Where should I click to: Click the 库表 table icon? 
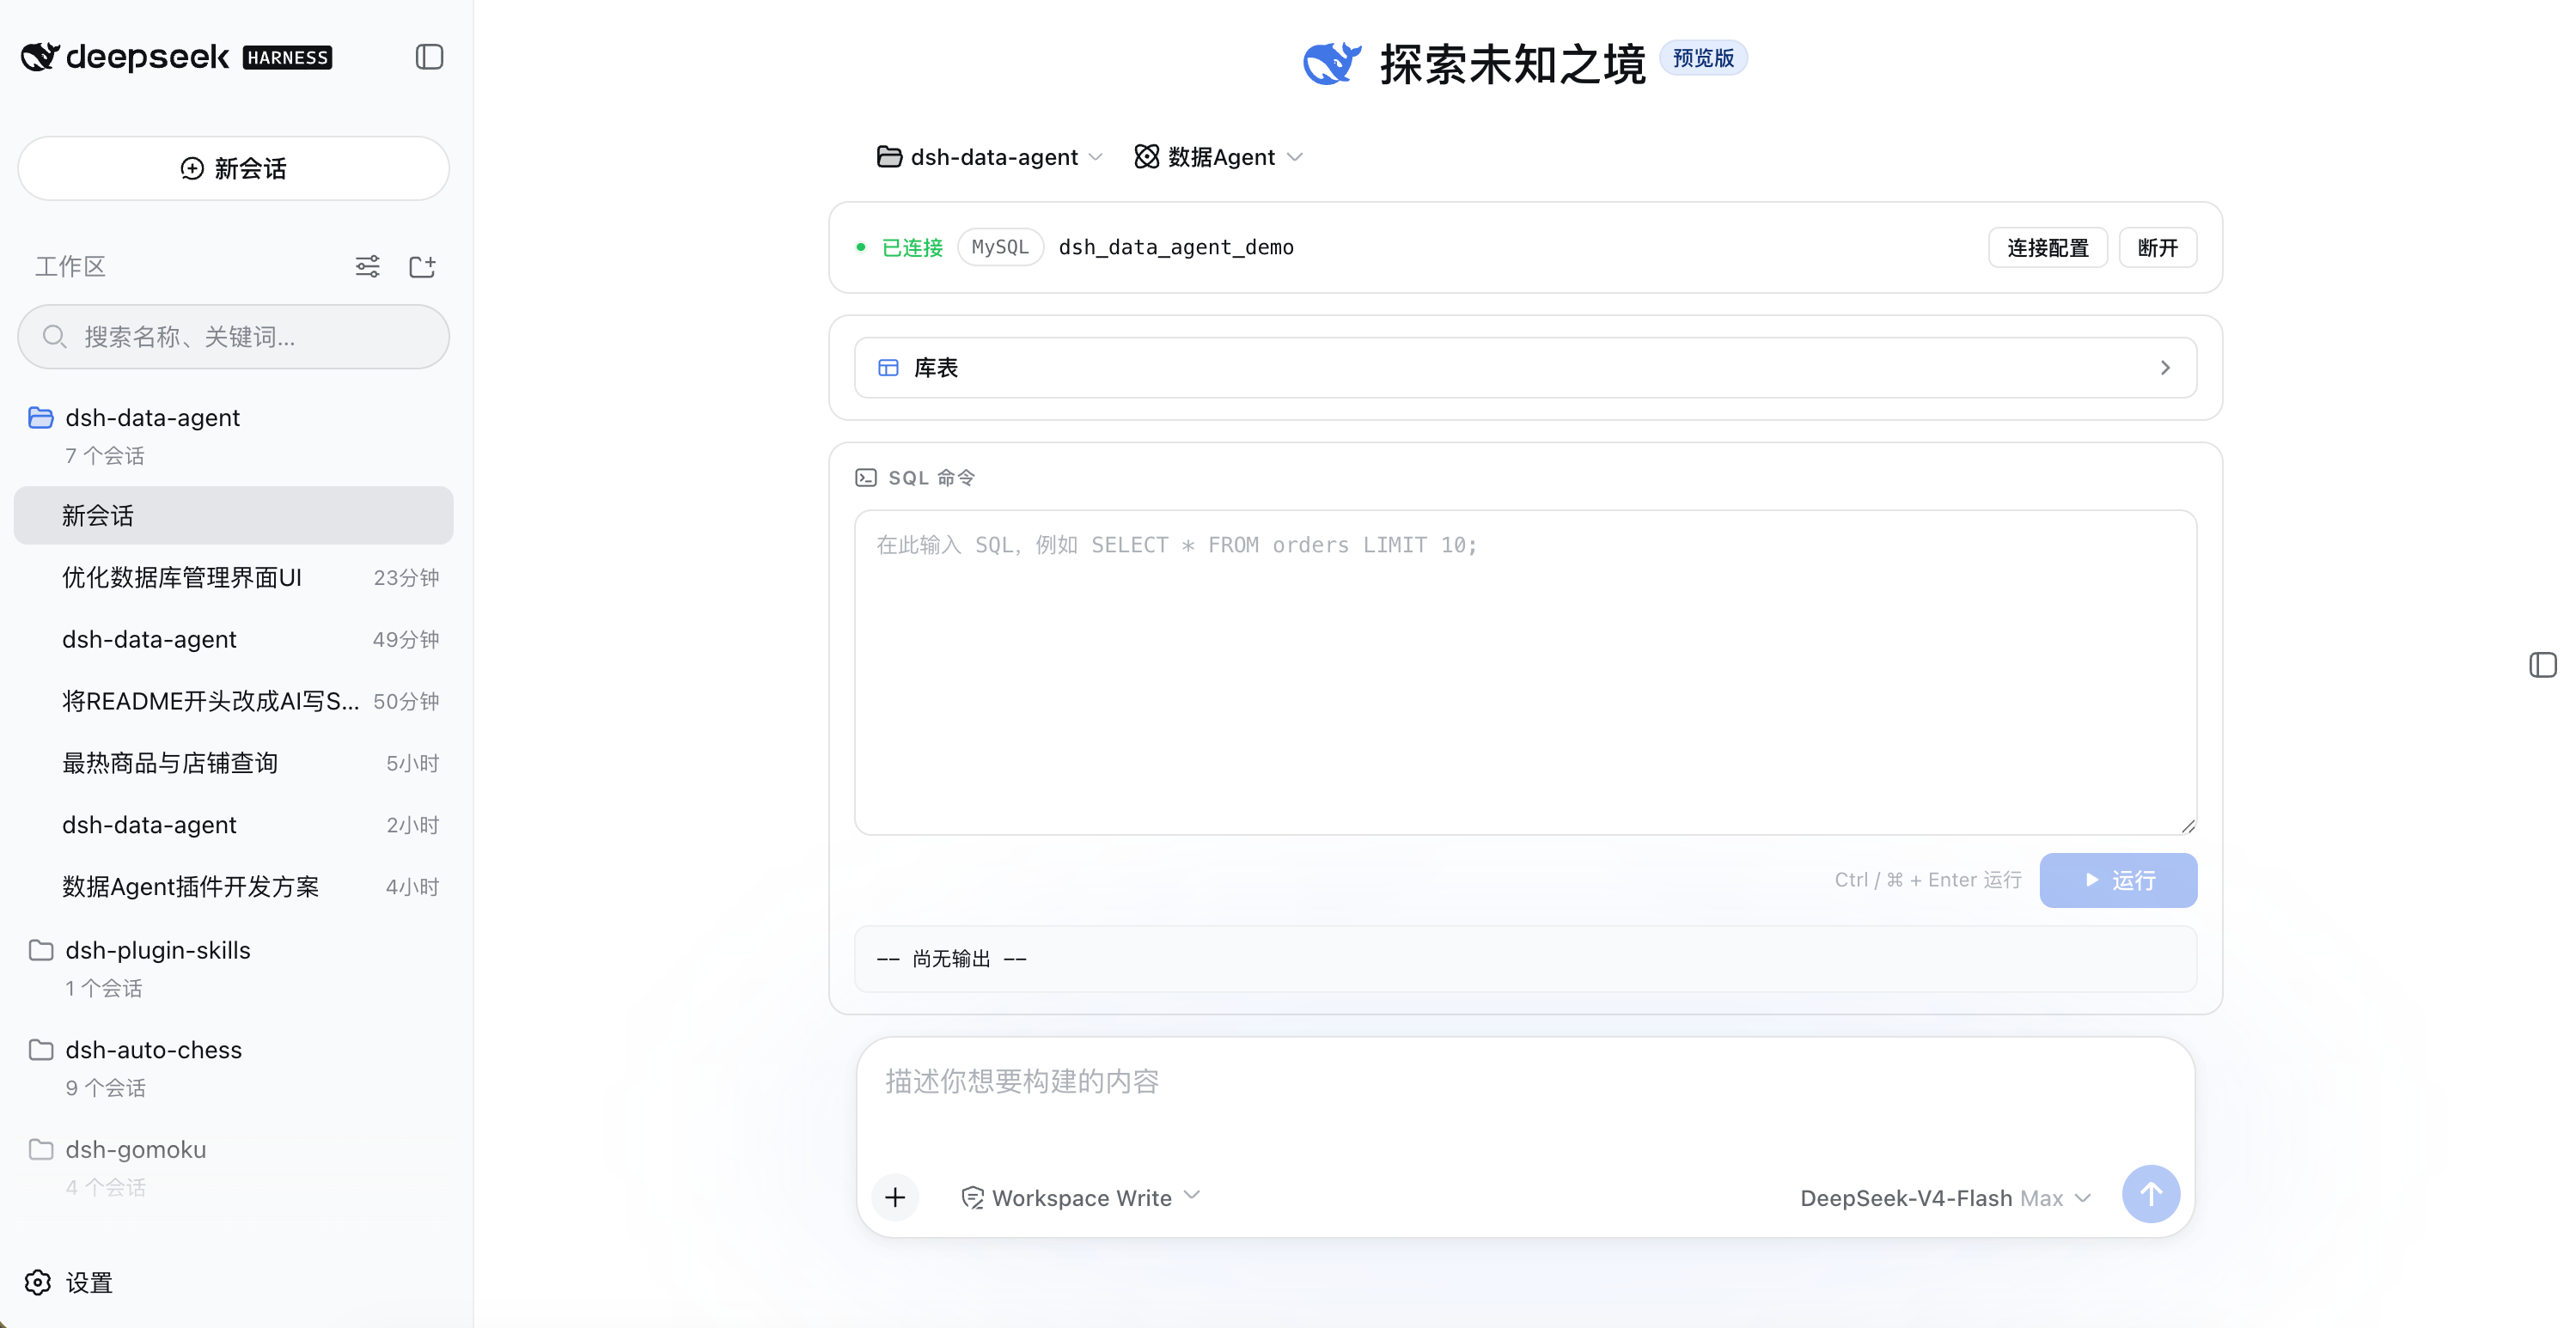[888, 368]
